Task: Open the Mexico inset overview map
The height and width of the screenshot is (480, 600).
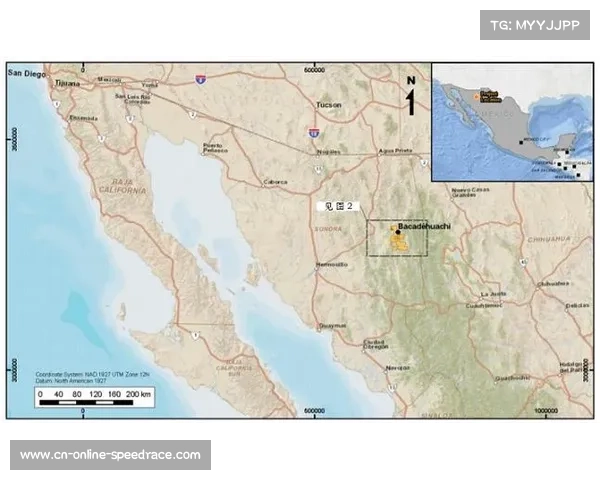Action: coord(512,122)
